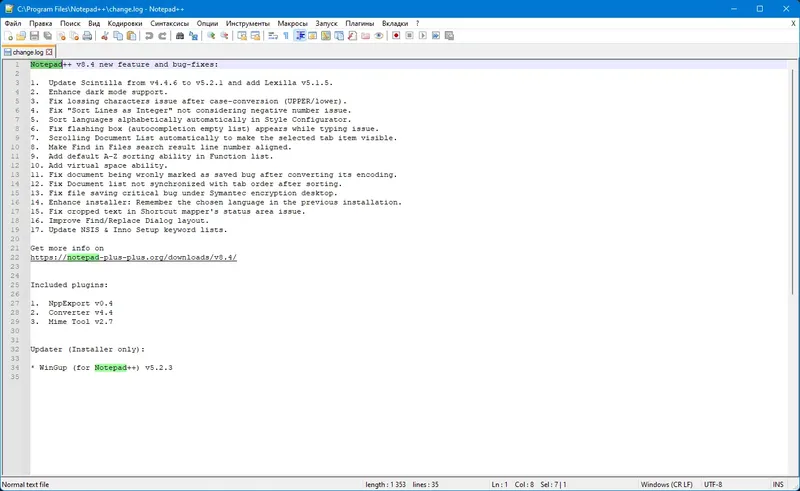The height and width of the screenshot is (491, 800).
Task: Click the Redo arrow icon
Action: 162,36
